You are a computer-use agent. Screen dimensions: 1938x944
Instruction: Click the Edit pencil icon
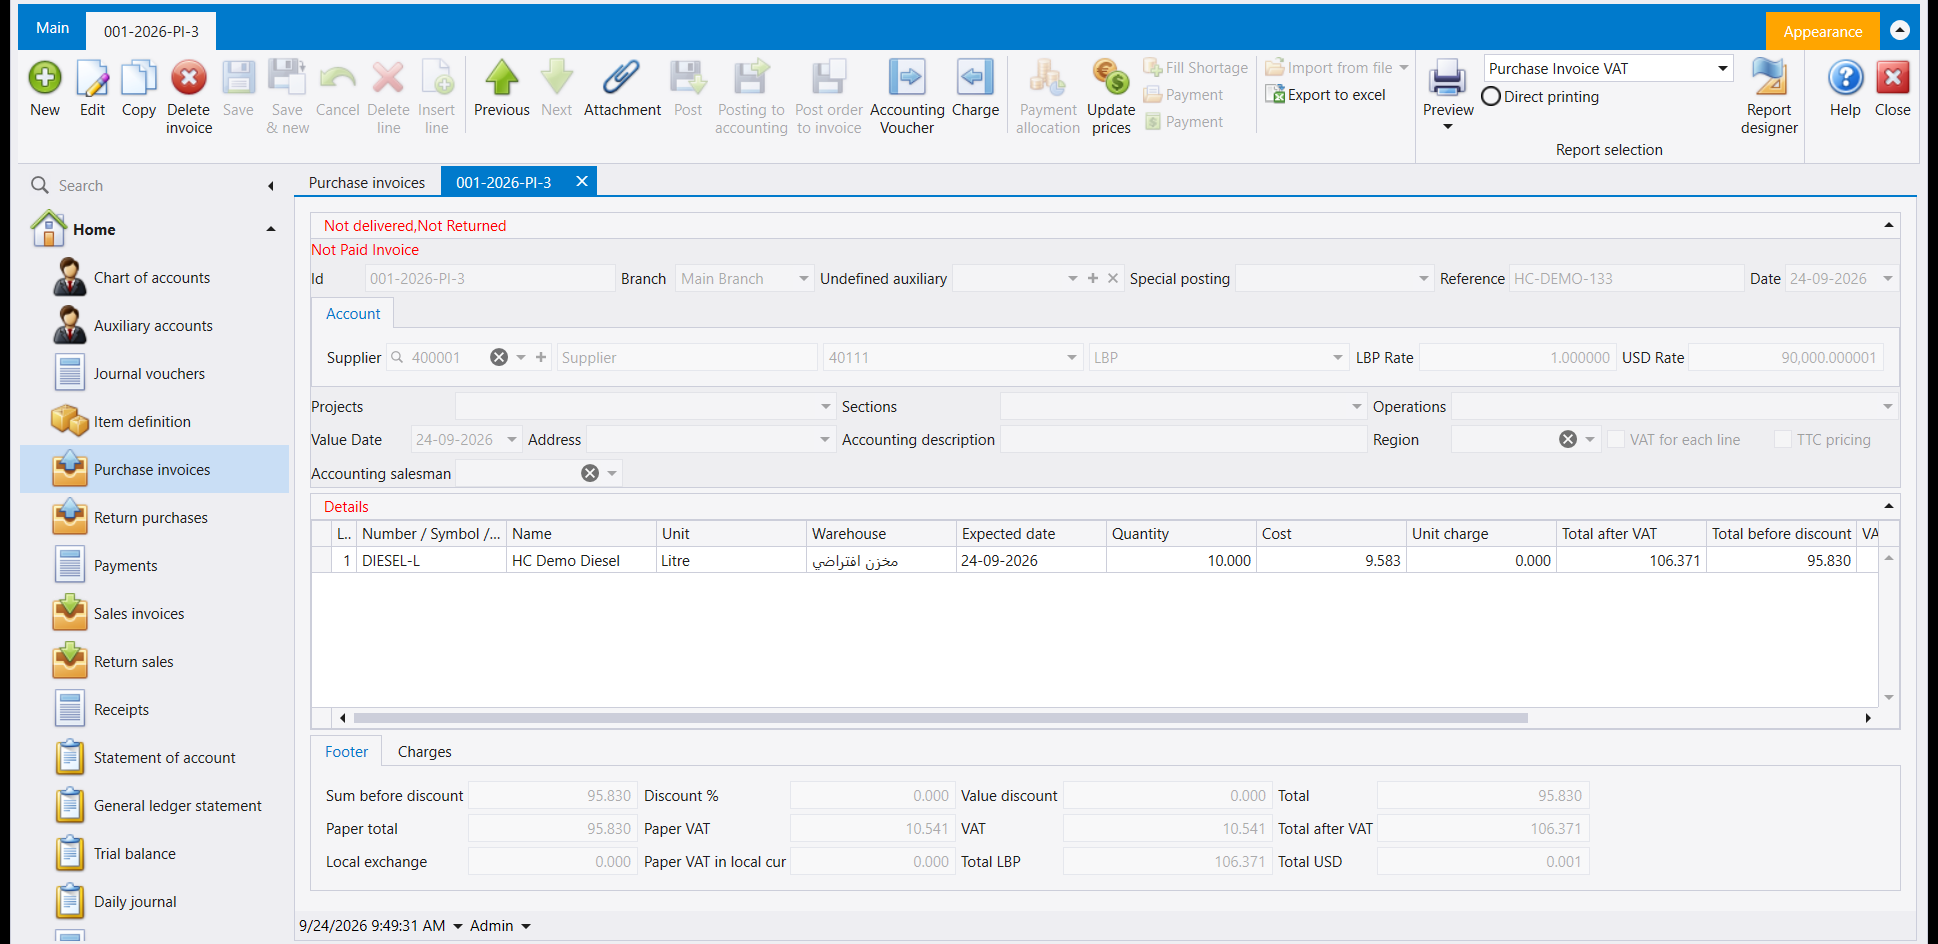point(92,89)
